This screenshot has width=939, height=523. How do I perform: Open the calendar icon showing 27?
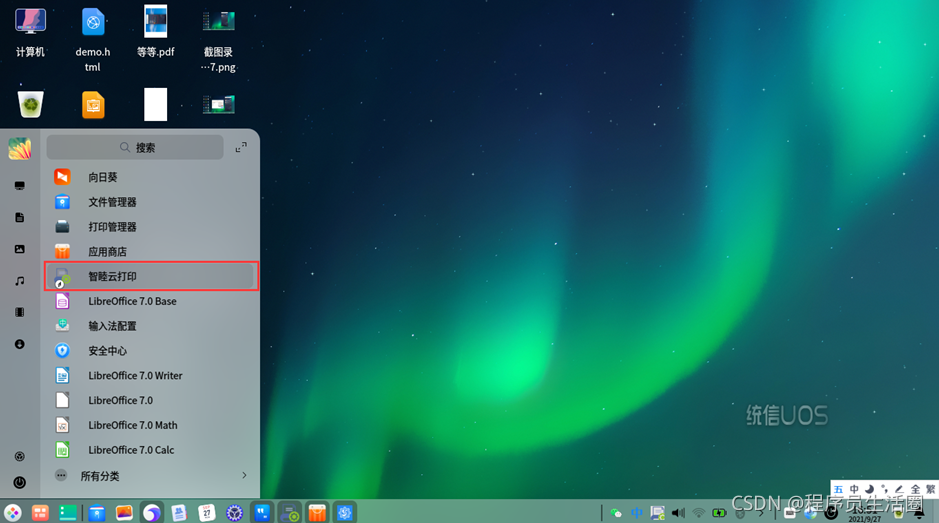[207, 513]
